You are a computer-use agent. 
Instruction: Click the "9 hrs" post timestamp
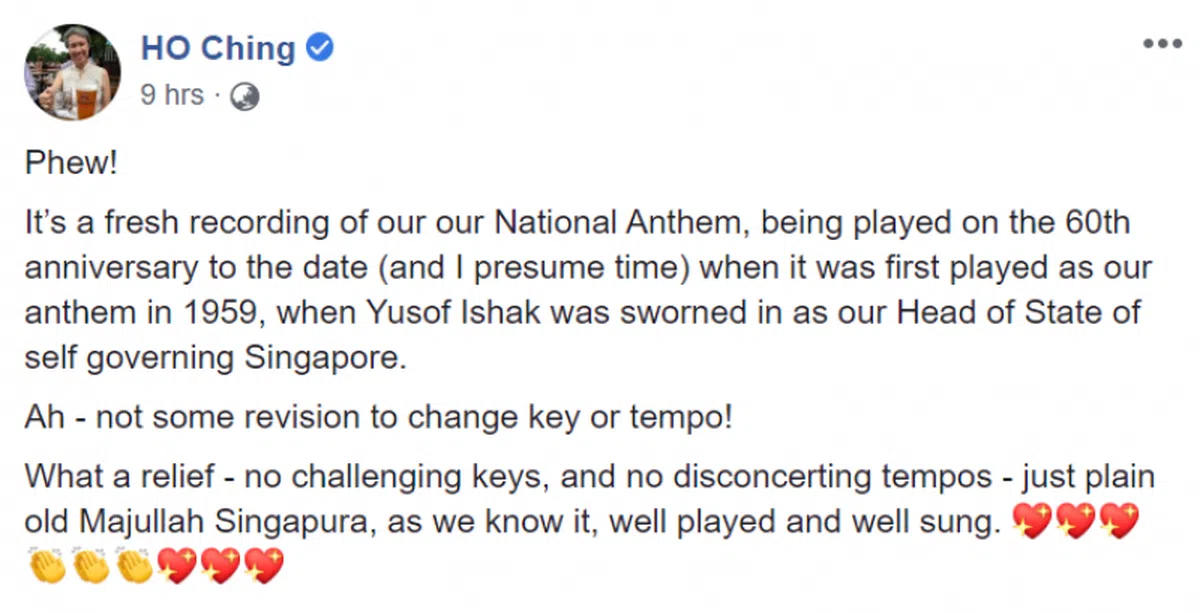click(171, 95)
